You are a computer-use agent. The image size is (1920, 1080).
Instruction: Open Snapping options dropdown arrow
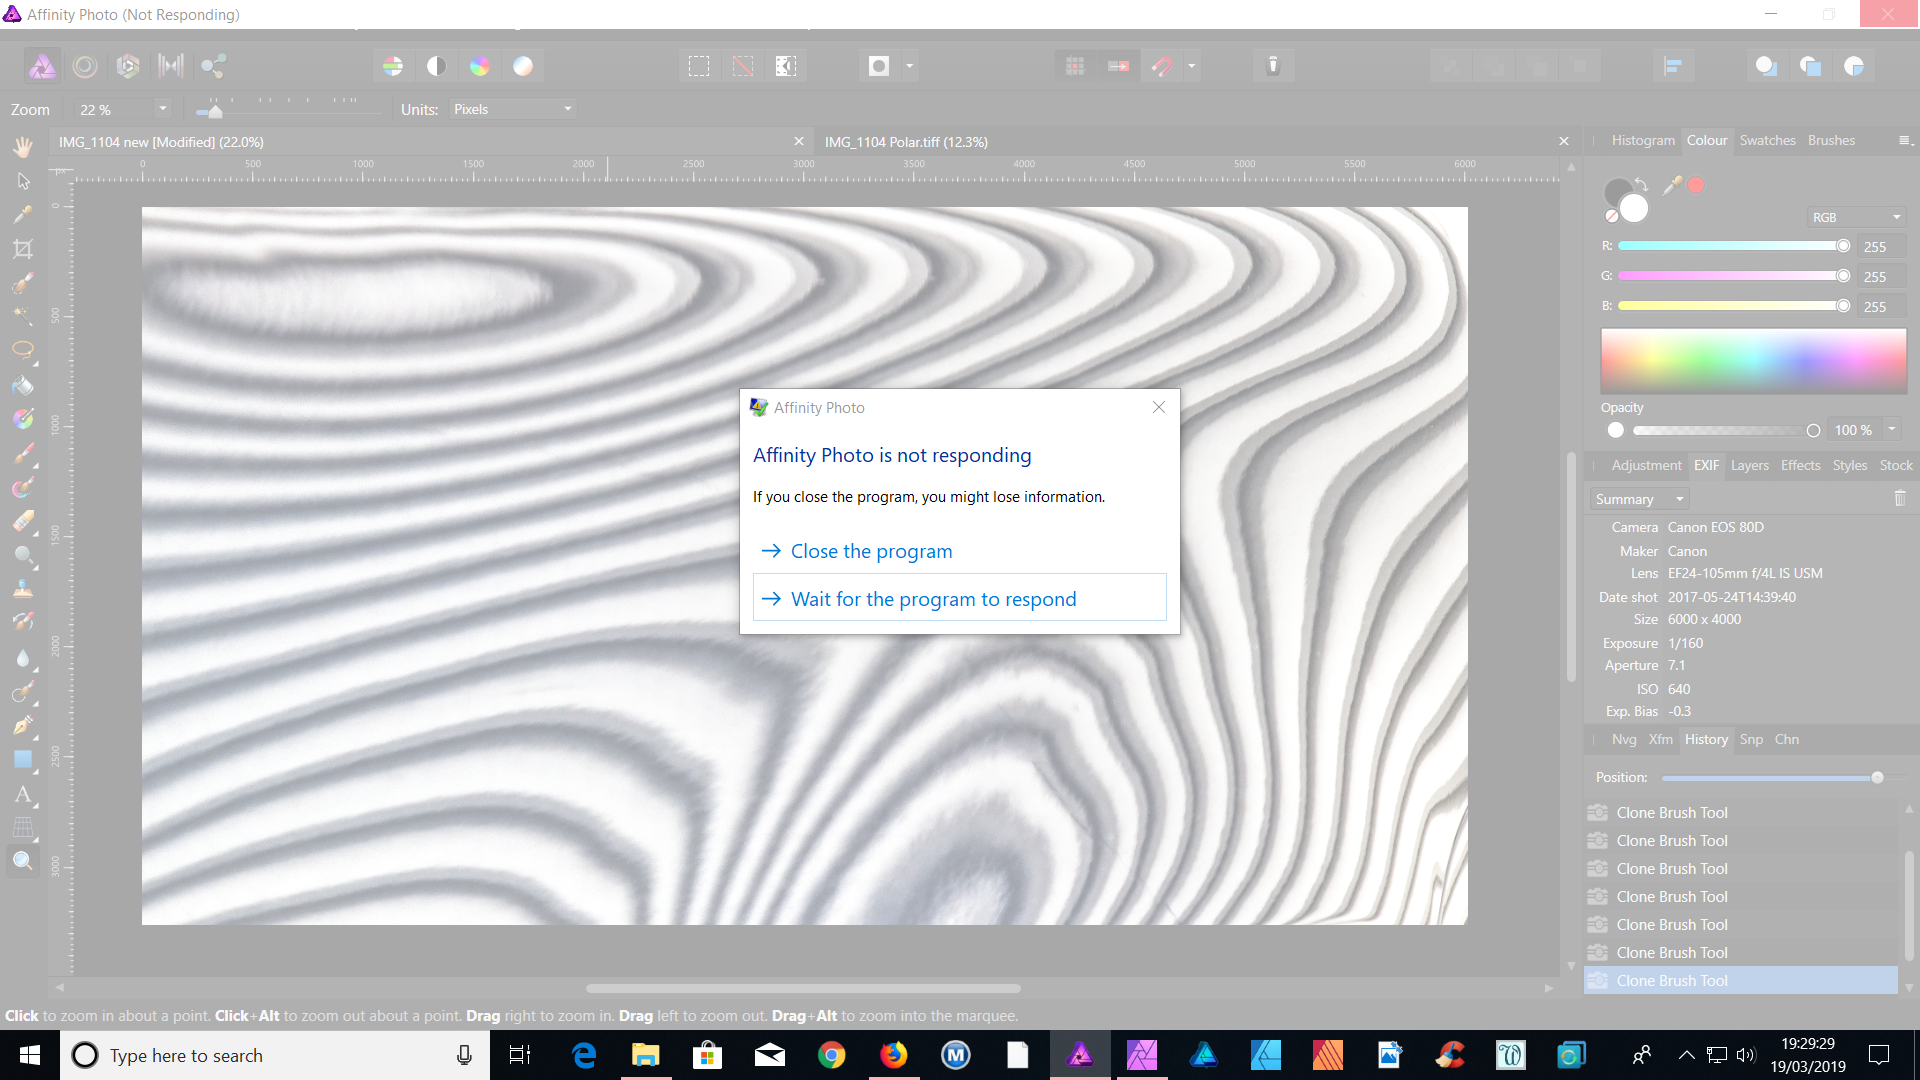click(x=1192, y=66)
